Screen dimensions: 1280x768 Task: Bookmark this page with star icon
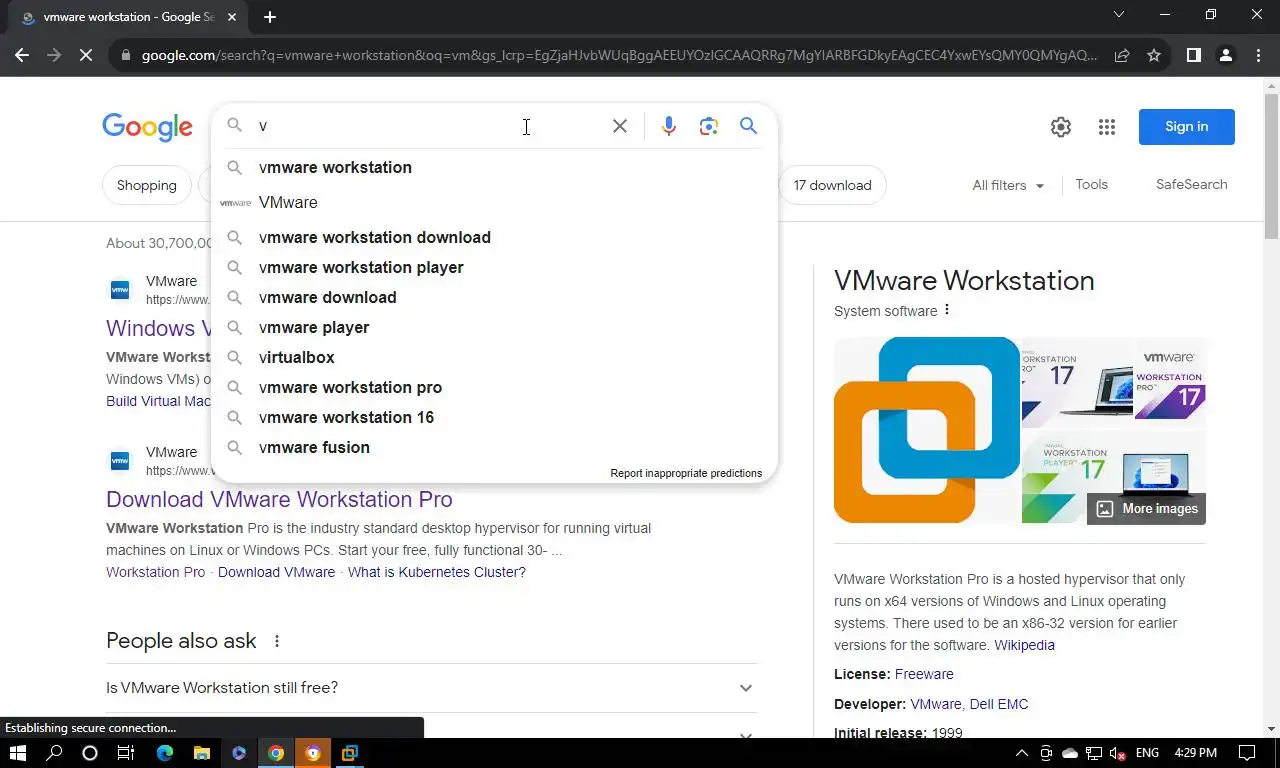tap(1154, 55)
